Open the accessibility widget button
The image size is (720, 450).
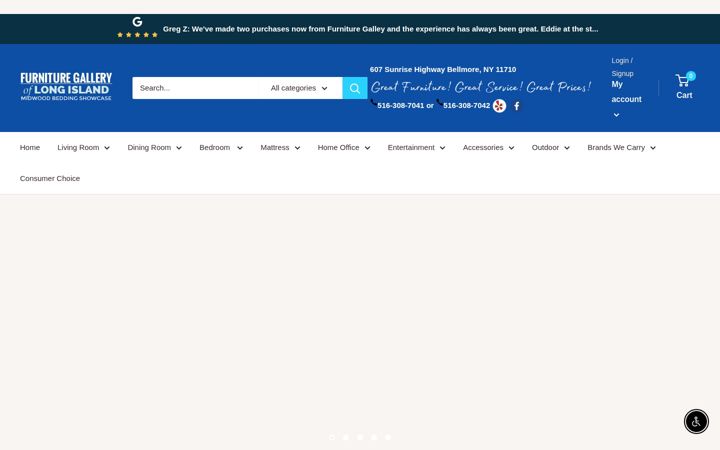[x=696, y=421]
